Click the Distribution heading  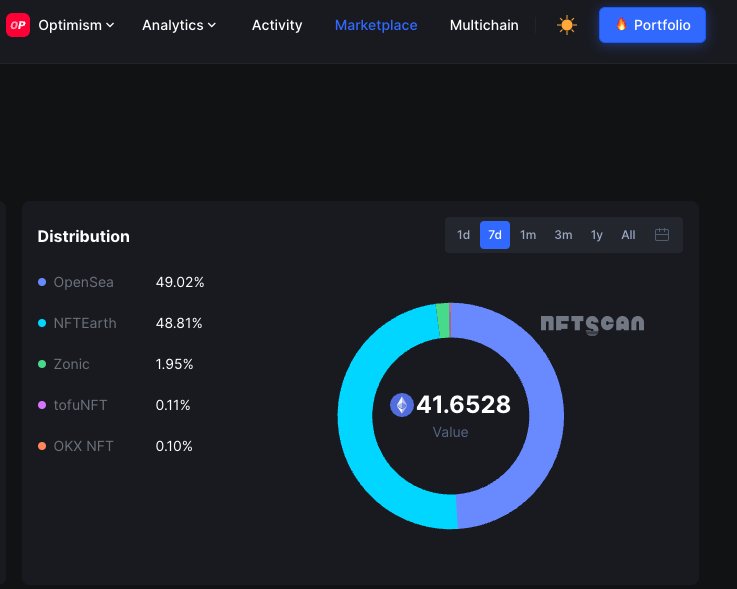[84, 236]
